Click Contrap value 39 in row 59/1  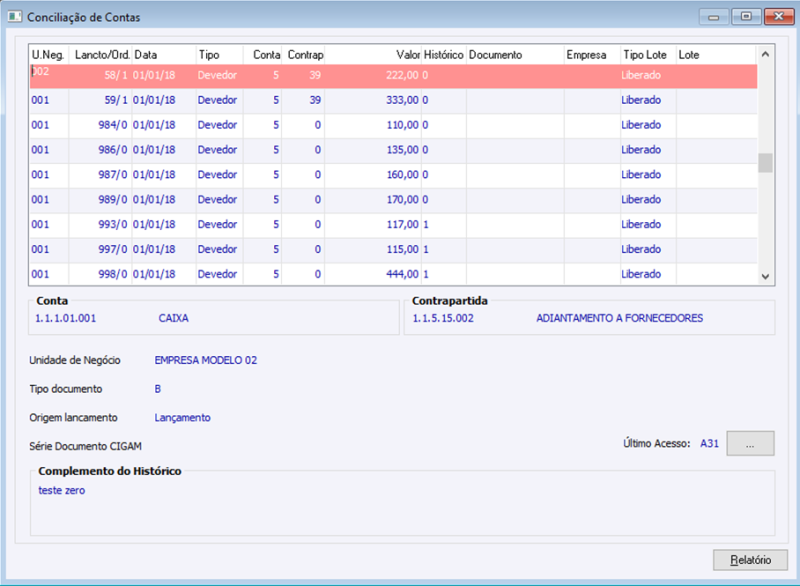pos(315,100)
